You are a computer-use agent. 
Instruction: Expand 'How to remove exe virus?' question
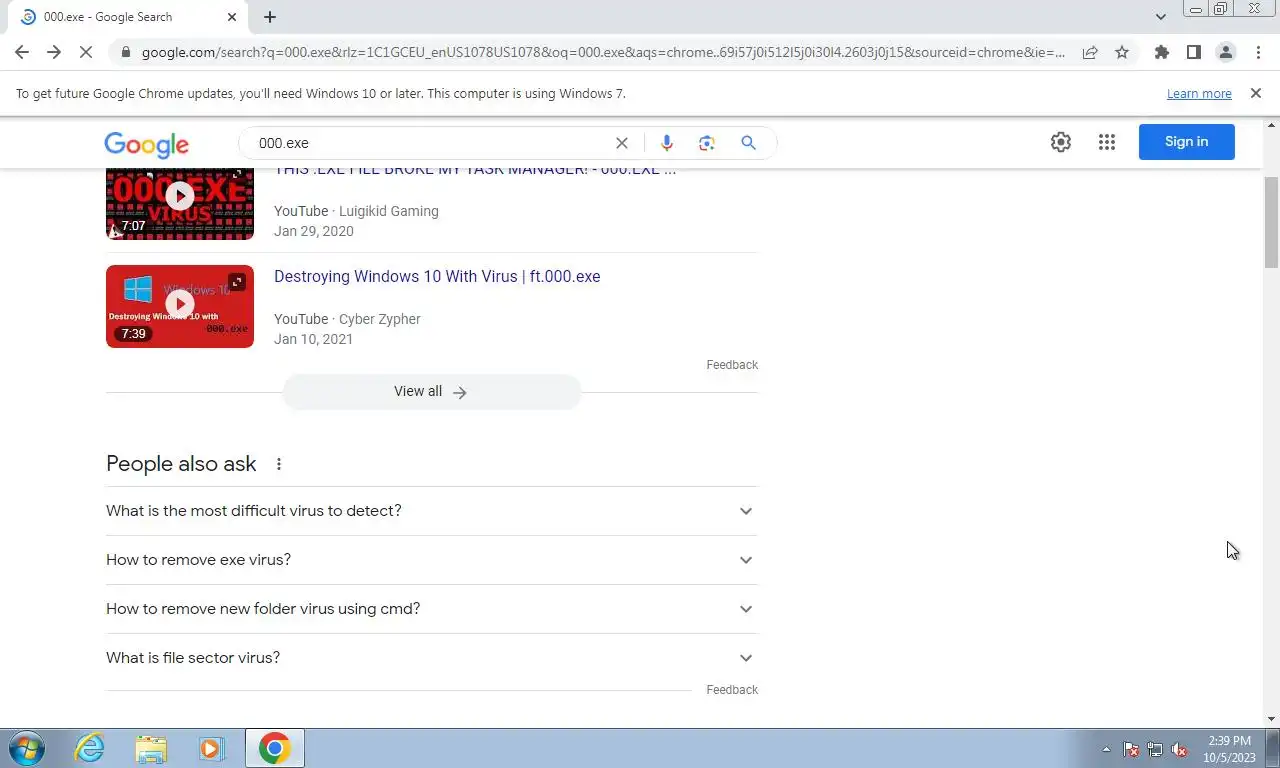pyautogui.click(x=432, y=560)
